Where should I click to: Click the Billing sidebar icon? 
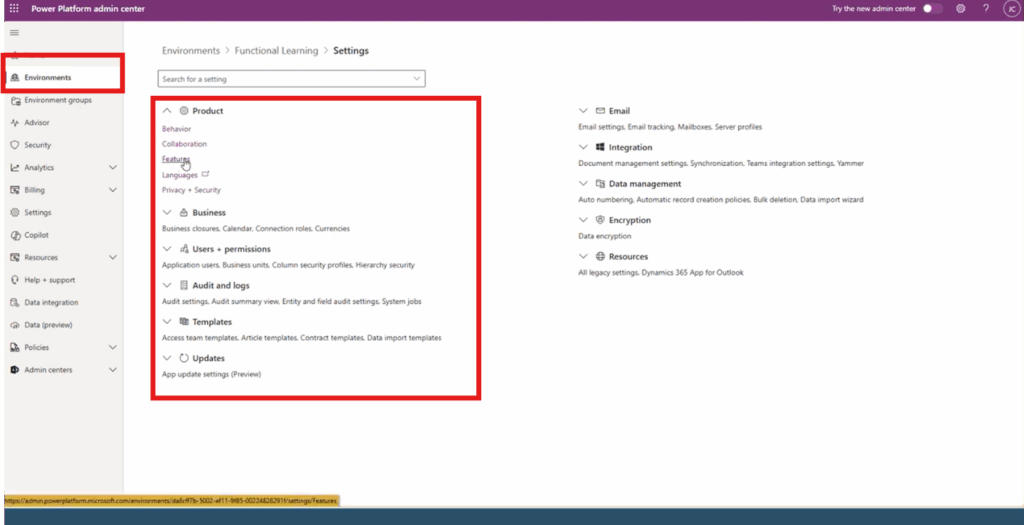(15, 190)
